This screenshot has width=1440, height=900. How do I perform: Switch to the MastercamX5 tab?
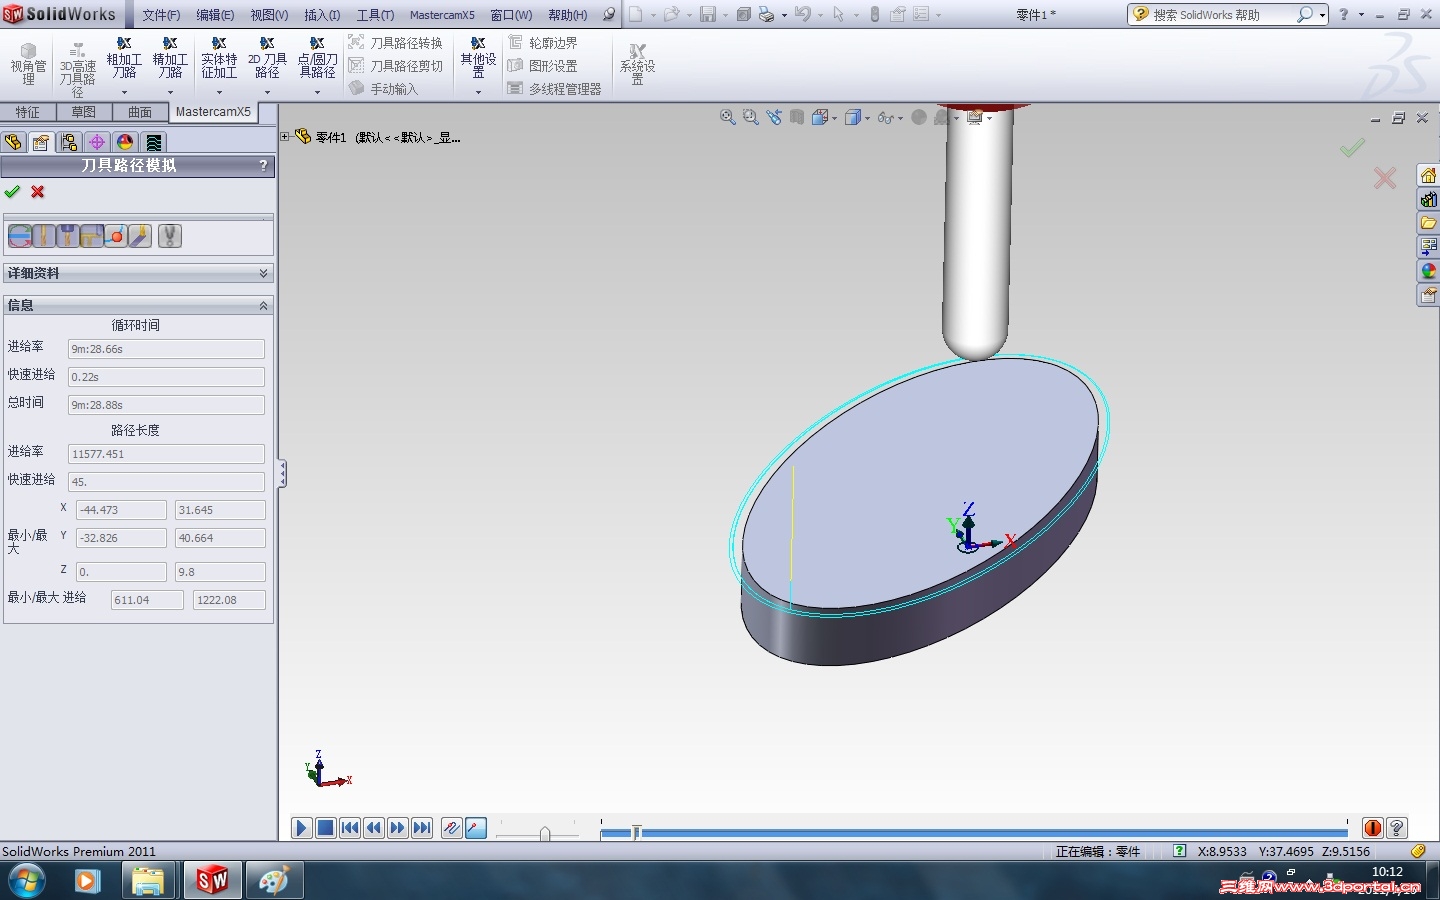click(213, 112)
